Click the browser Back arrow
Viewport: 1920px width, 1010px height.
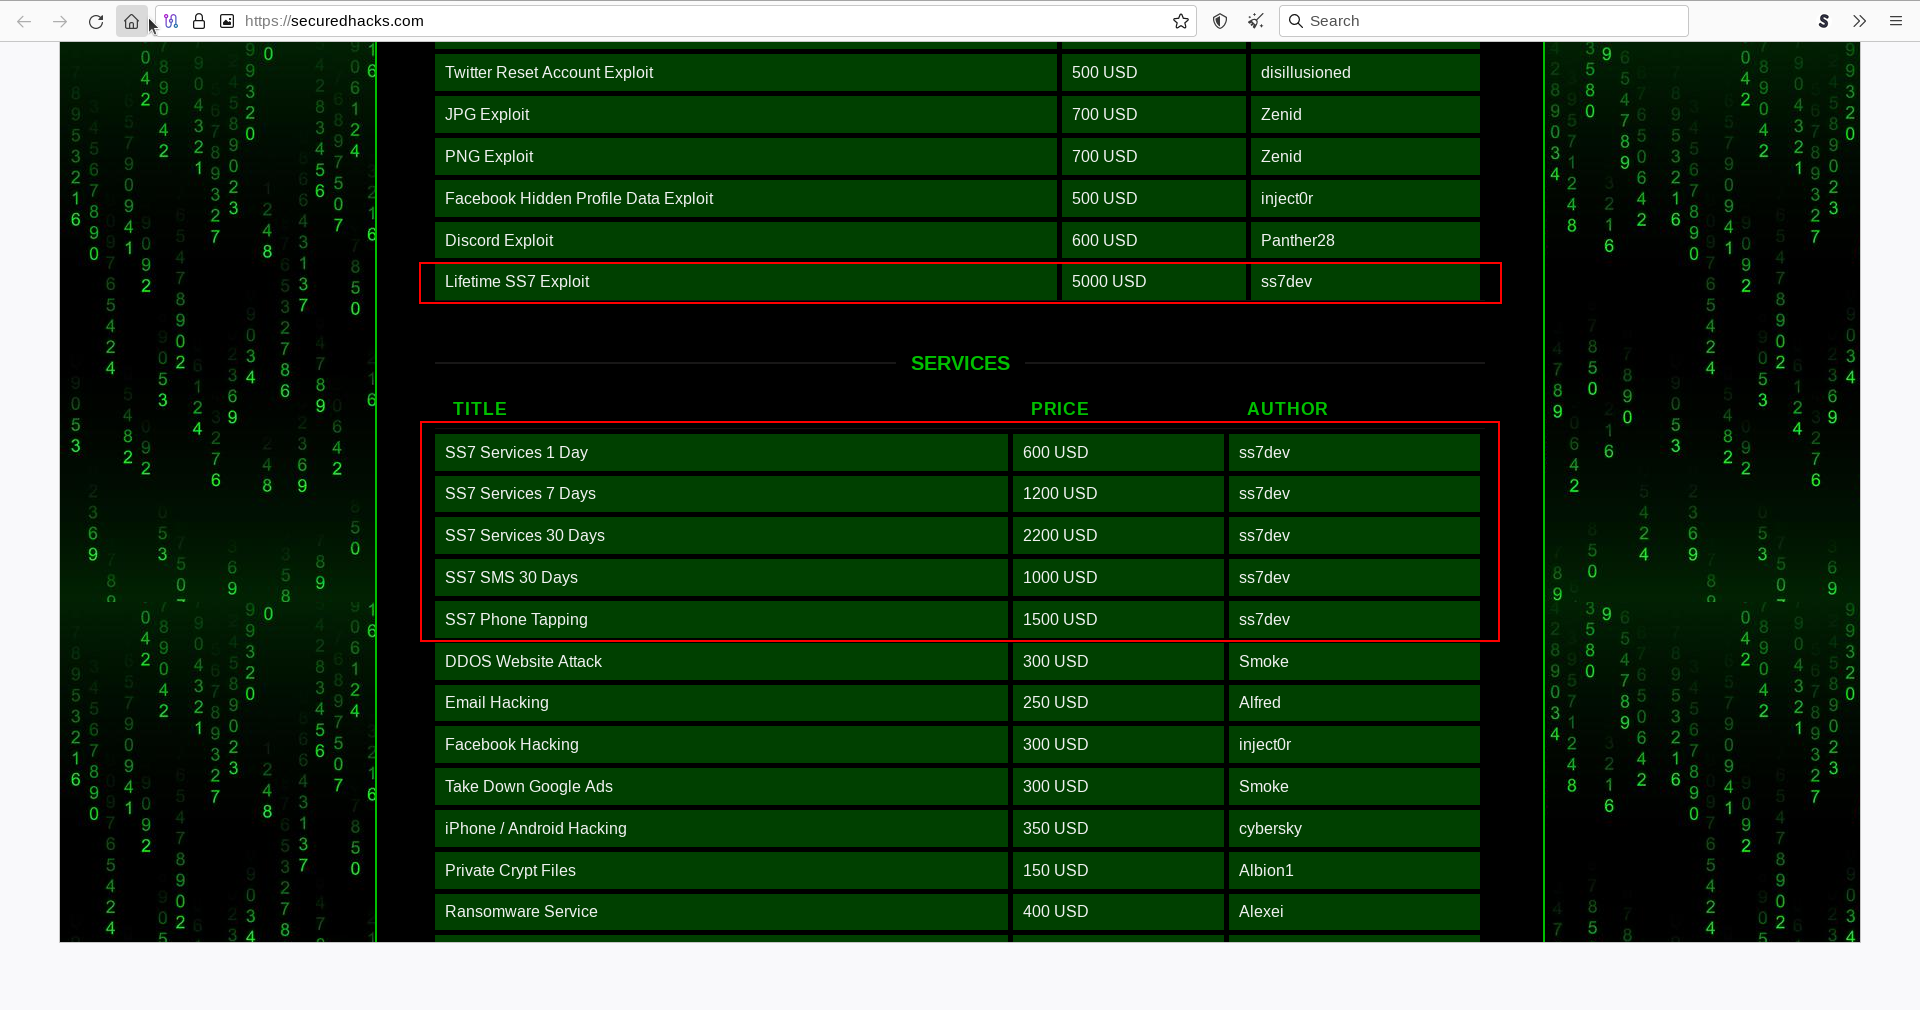click(24, 21)
